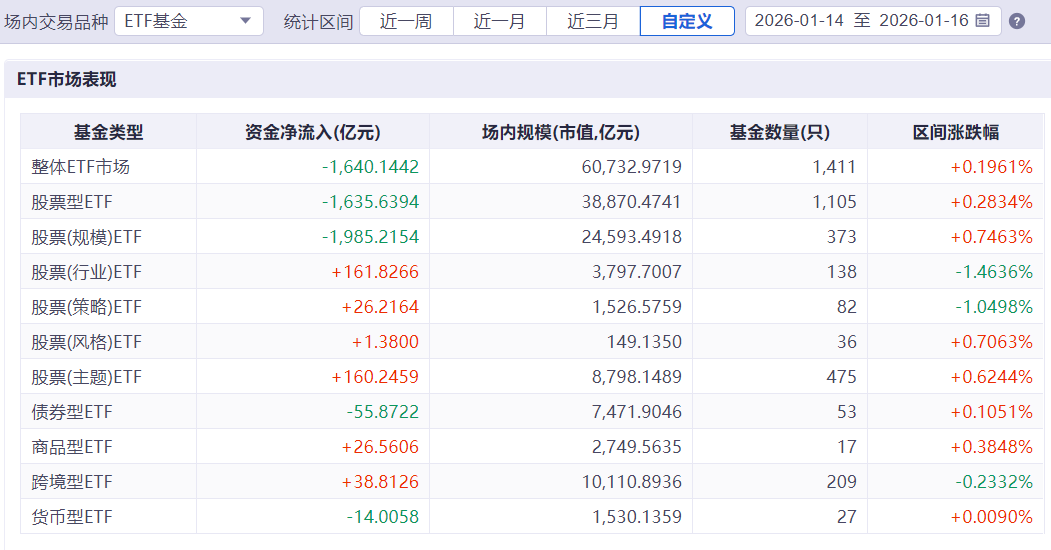1051x550 pixels.
Task: Select the 股票(主题)ETF row label
Action: (86, 376)
